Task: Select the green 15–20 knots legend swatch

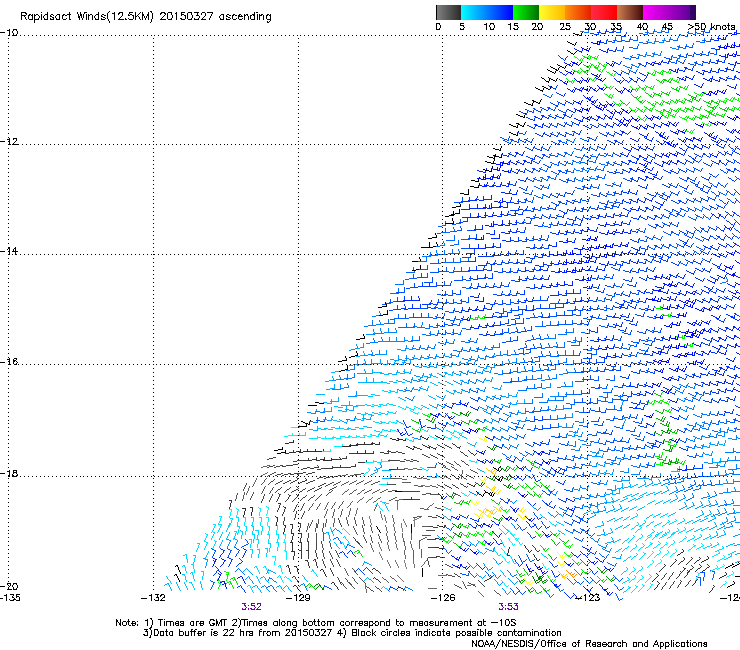Action: point(526,12)
